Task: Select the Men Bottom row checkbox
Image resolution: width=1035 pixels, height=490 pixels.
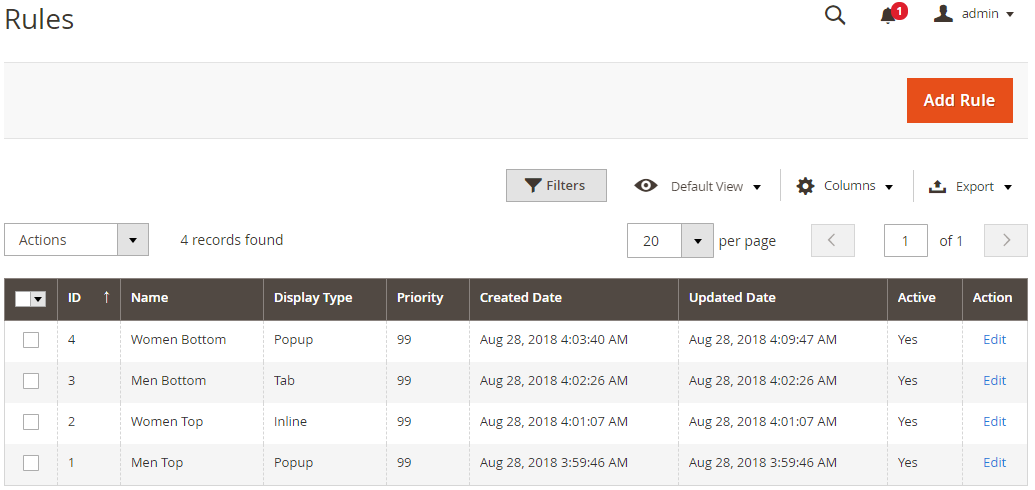Action: tap(31, 381)
